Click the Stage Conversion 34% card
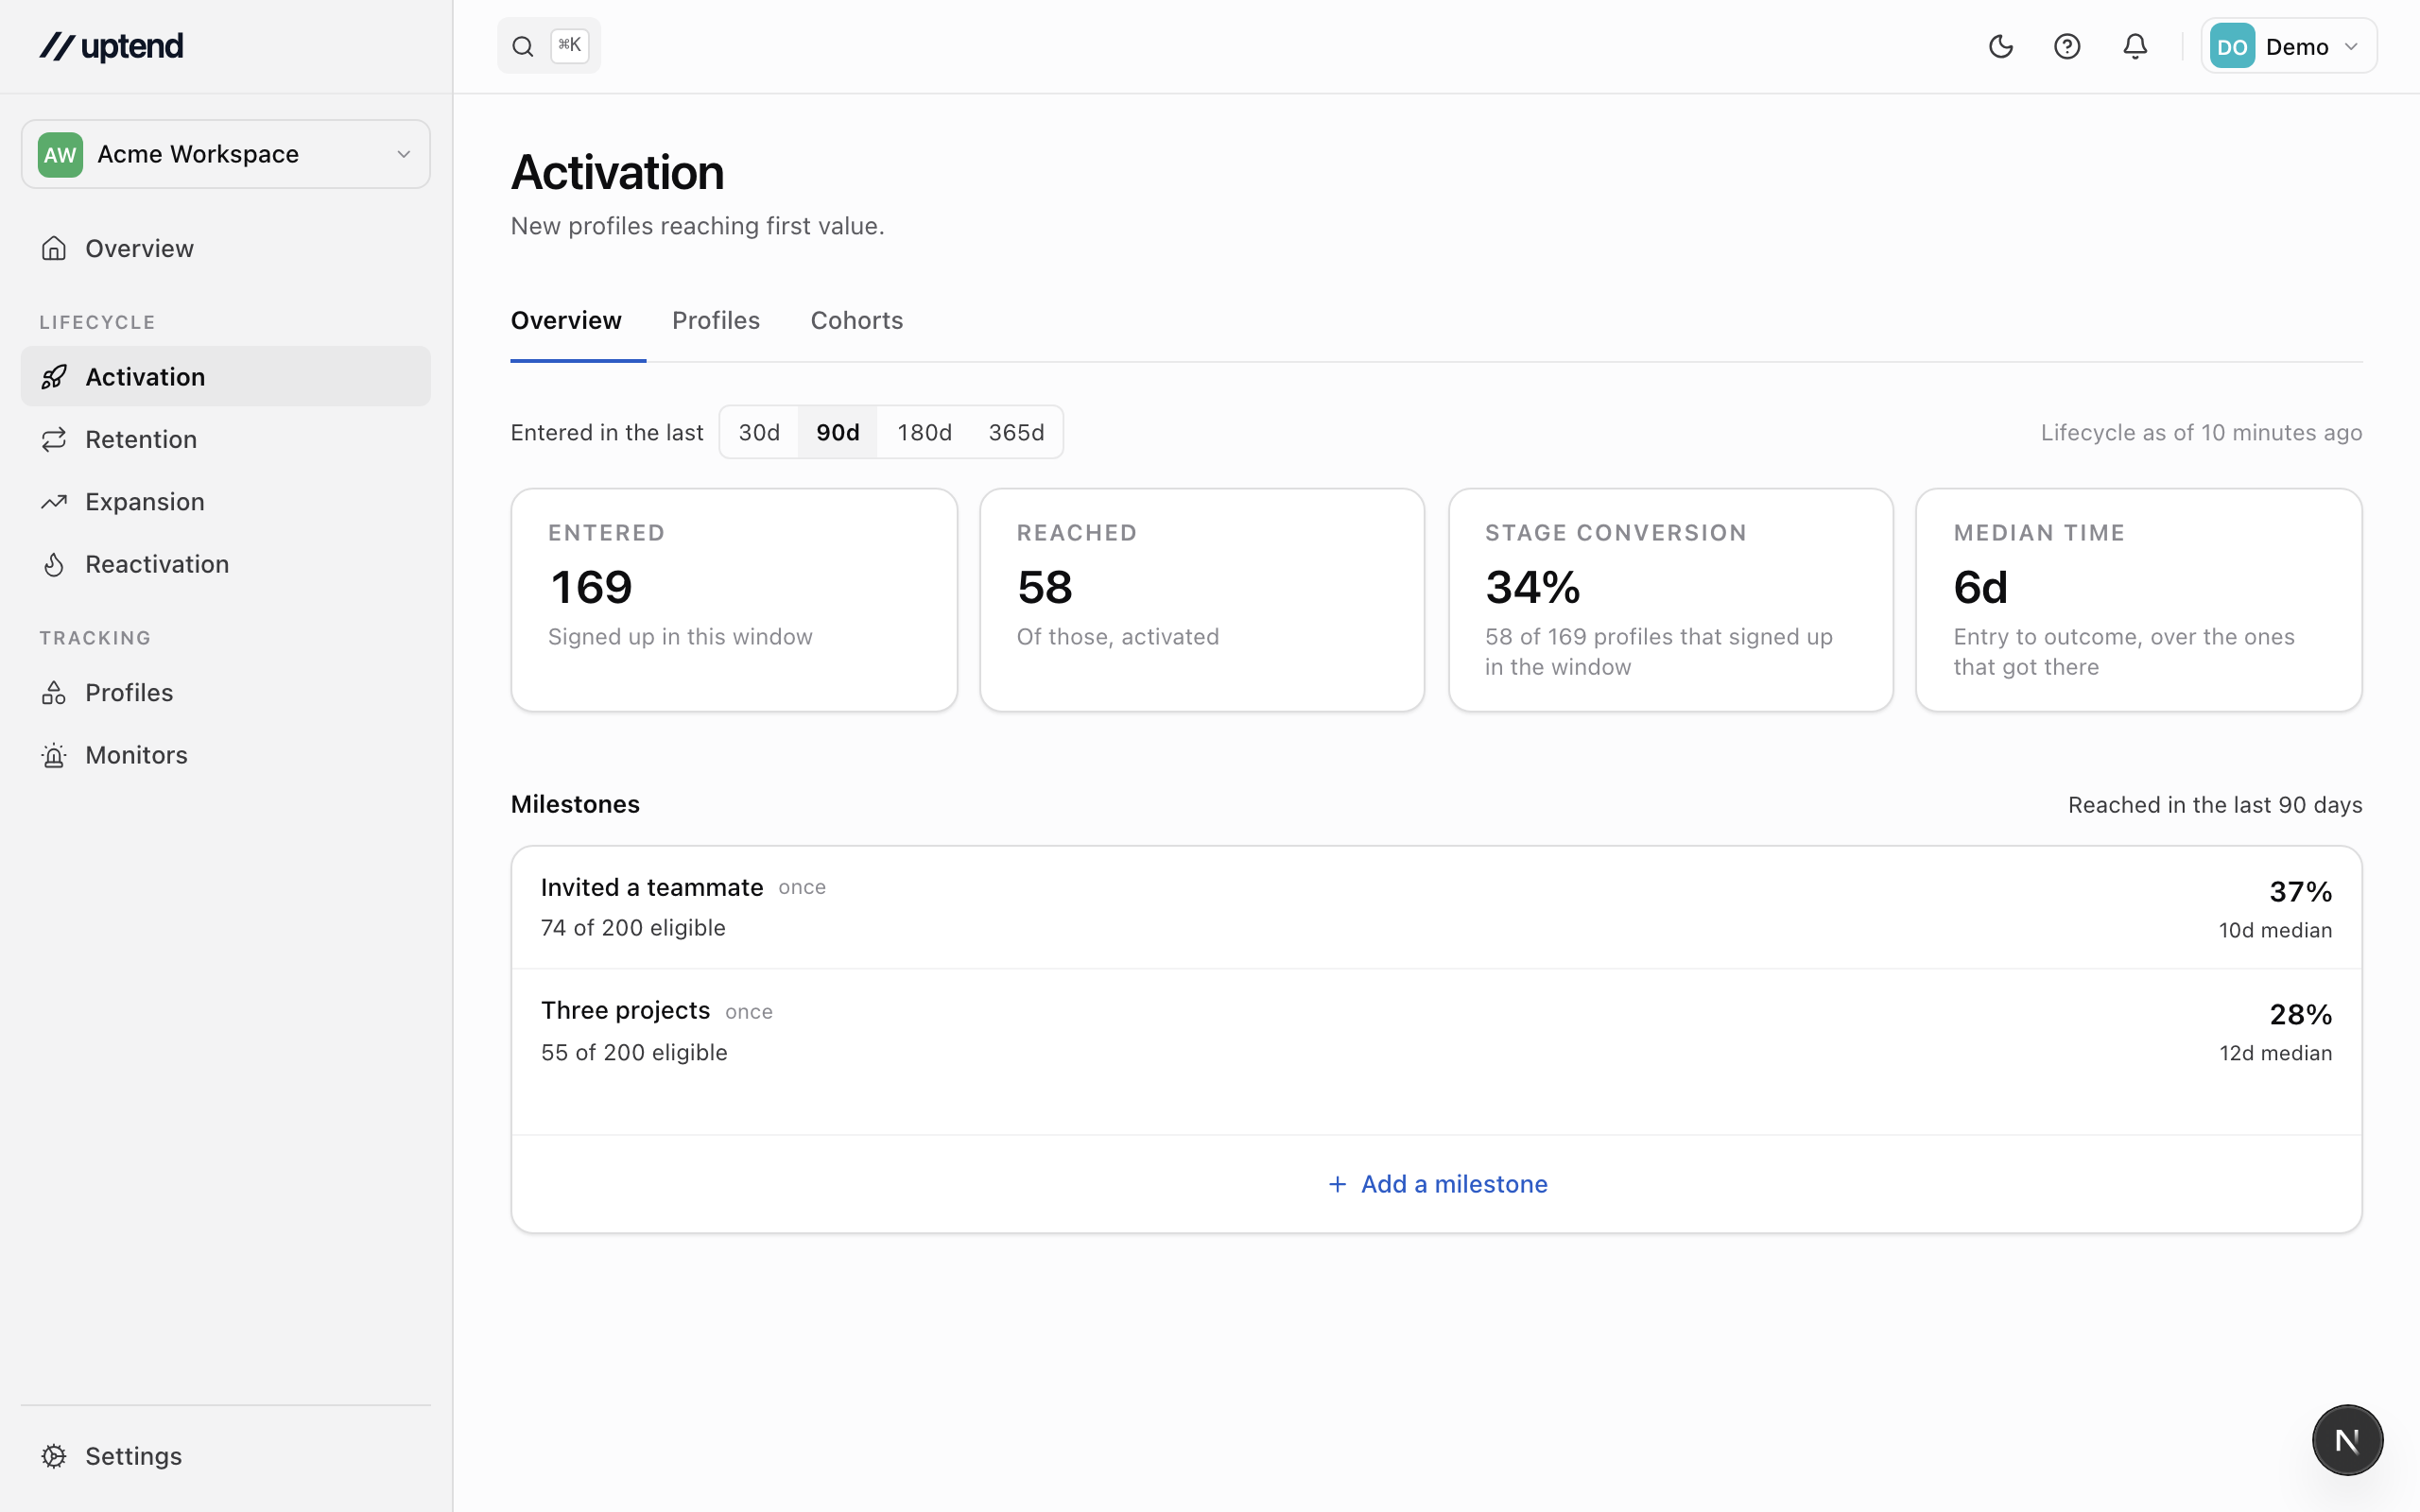Viewport: 2420px width, 1512px height. point(1670,600)
